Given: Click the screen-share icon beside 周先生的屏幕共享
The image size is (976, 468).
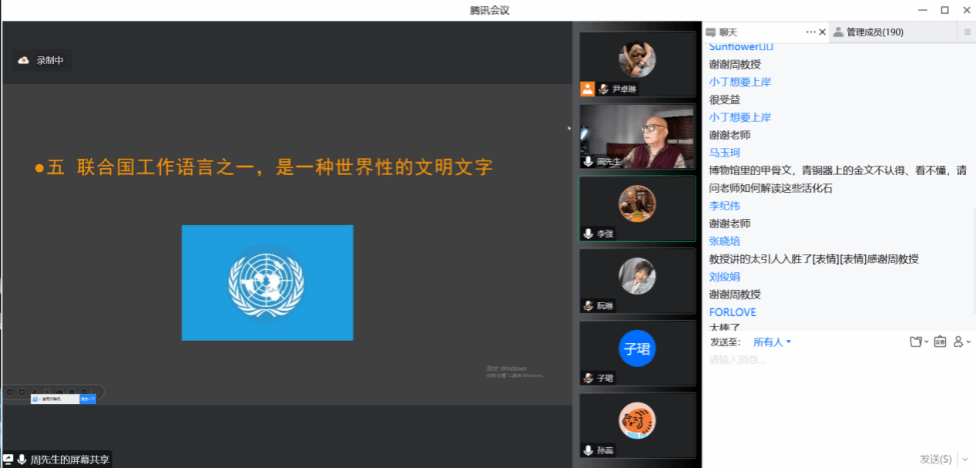Looking at the screenshot, I should tap(9, 460).
